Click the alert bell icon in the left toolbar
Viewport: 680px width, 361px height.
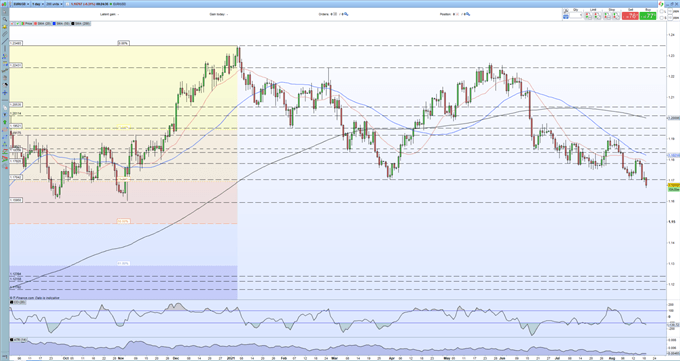5,26
